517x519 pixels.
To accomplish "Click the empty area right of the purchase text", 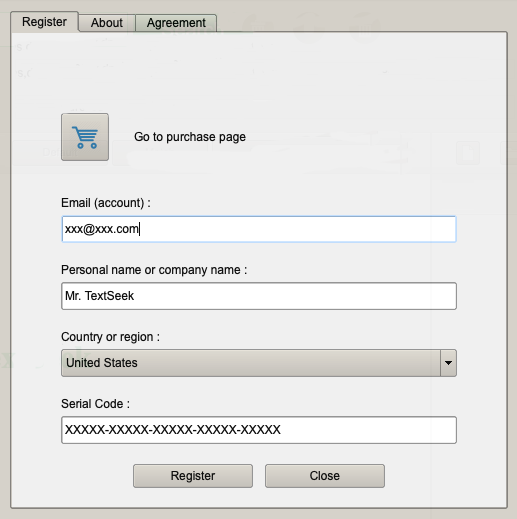I will coord(350,137).
